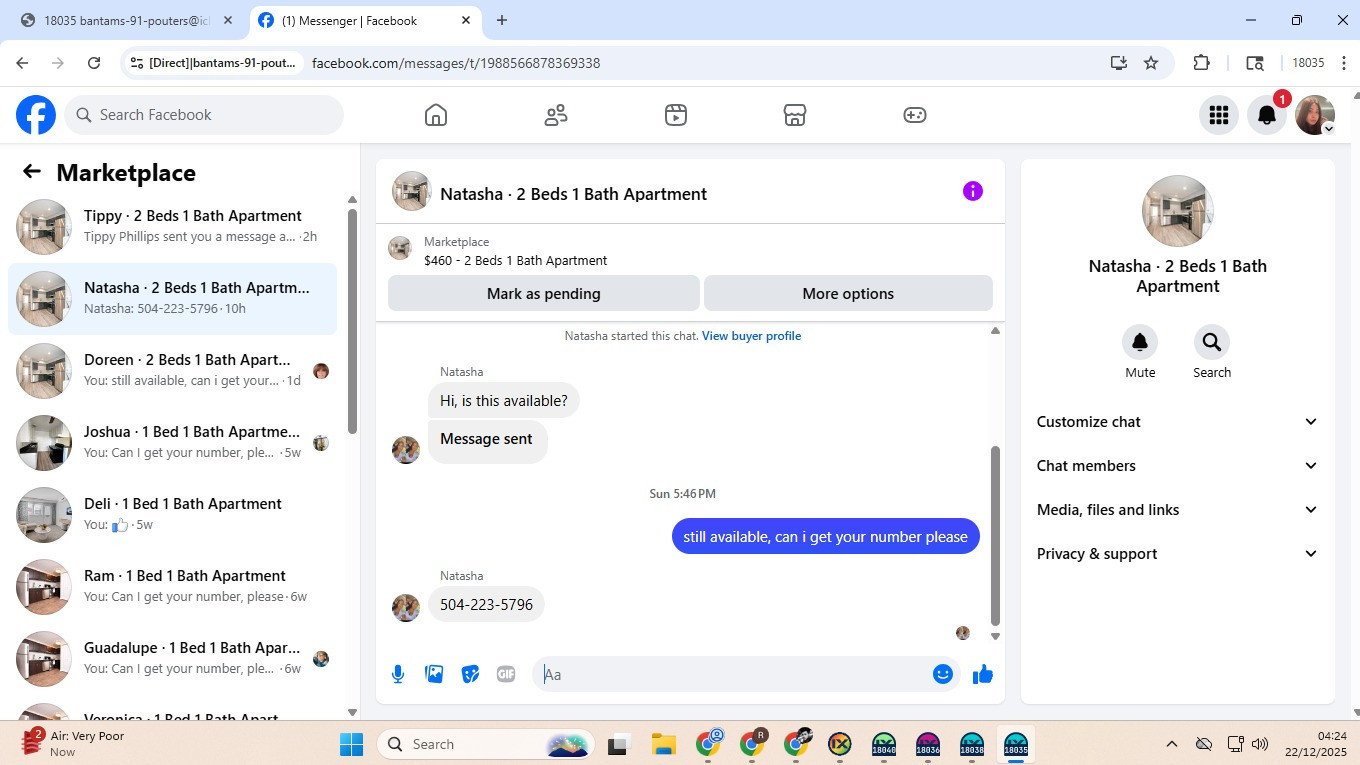Screen dimensions: 1360x765
Task: Open the Gaming controller icon
Action: click(915, 115)
